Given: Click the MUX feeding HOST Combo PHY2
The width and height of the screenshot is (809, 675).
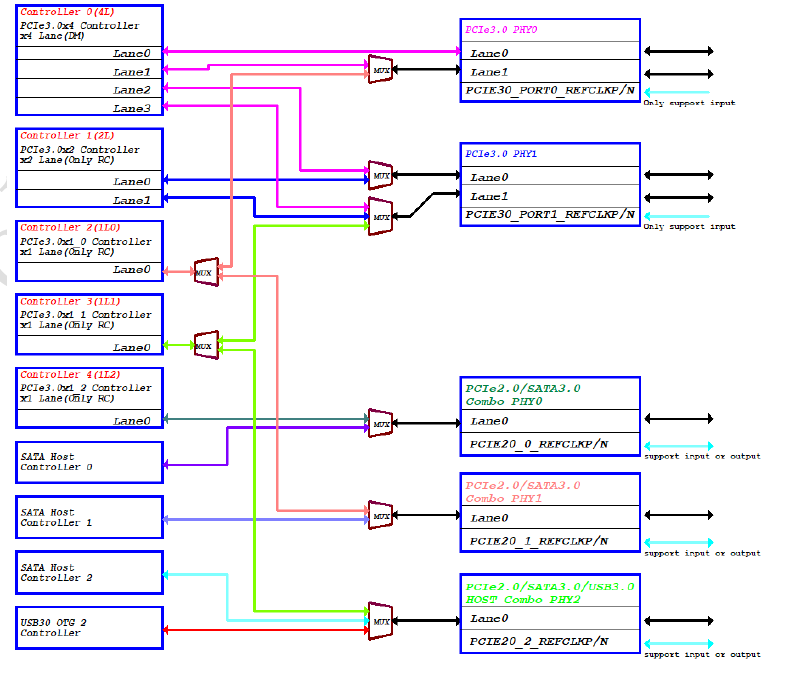Looking at the screenshot, I should pyautogui.click(x=381, y=621).
